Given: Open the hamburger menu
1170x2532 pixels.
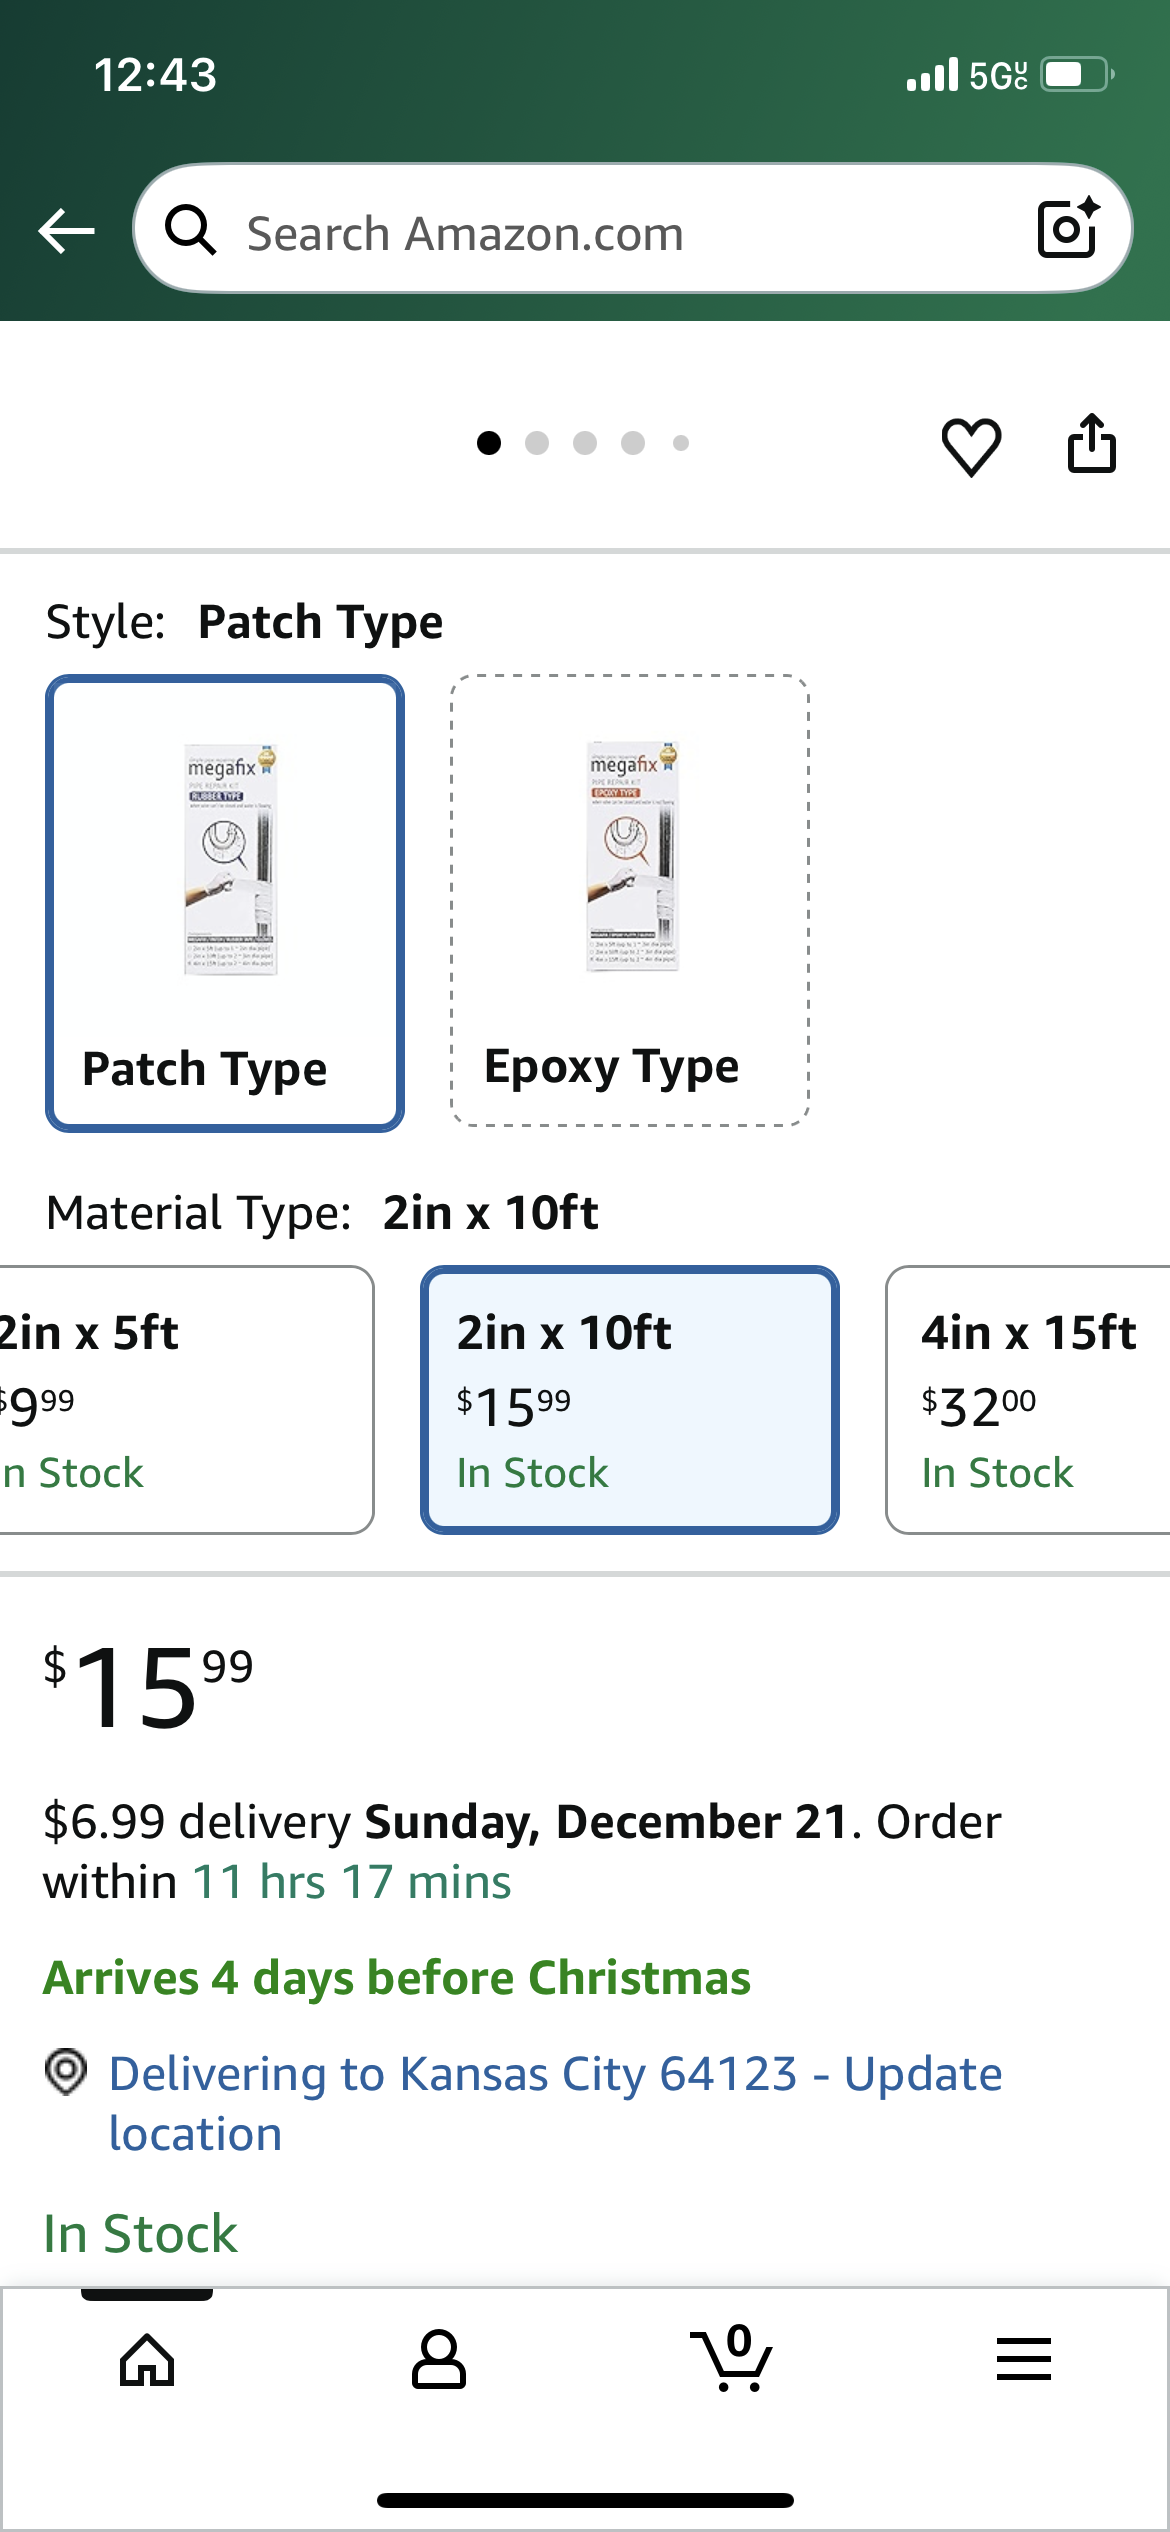Looking at the screenshot, I should (x=1023, y=2360).
